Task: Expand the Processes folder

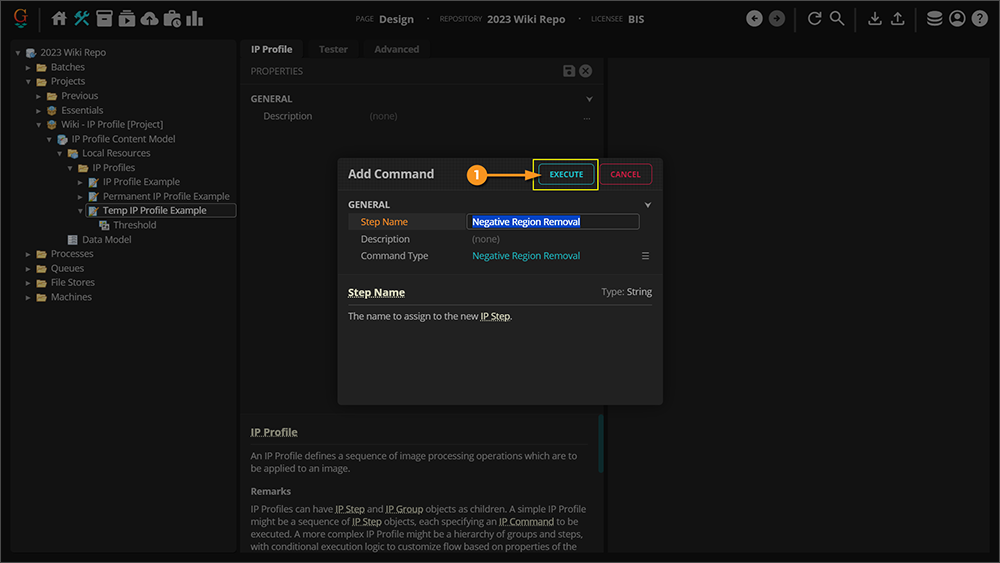Action: point(29,254)
